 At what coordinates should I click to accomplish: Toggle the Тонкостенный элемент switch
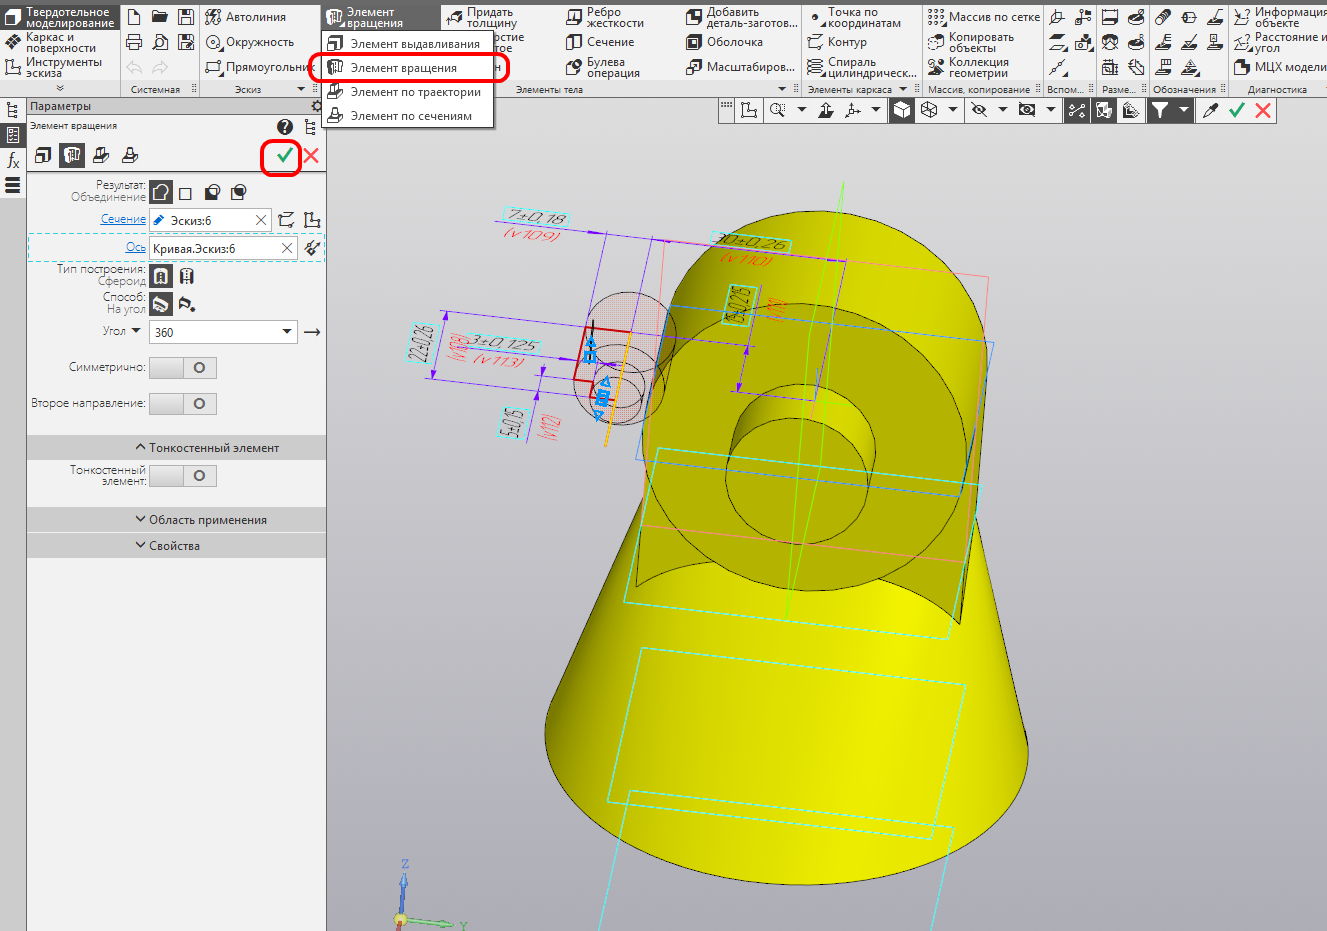pyautogui.click(x=183, y=476)
